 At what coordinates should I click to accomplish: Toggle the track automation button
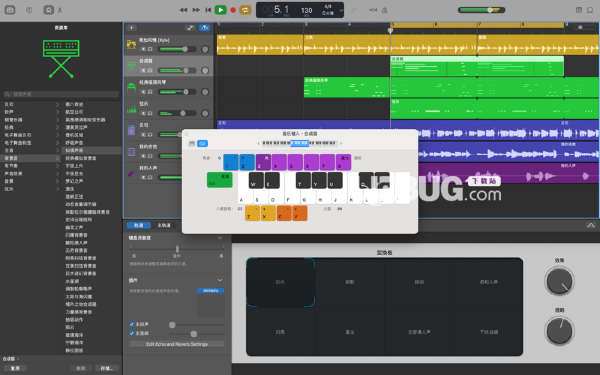[x=190, y=28]
